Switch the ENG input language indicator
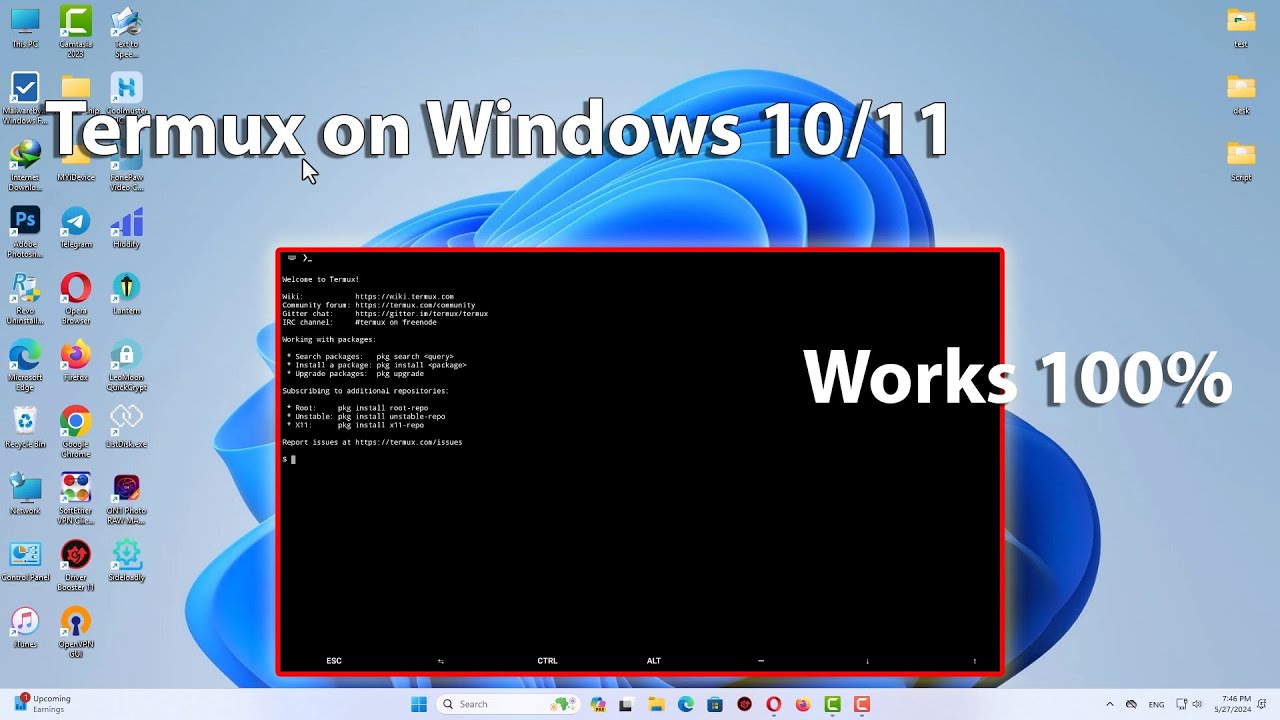The height and width of the screenshot is (720, 1280). [1156, 704]
